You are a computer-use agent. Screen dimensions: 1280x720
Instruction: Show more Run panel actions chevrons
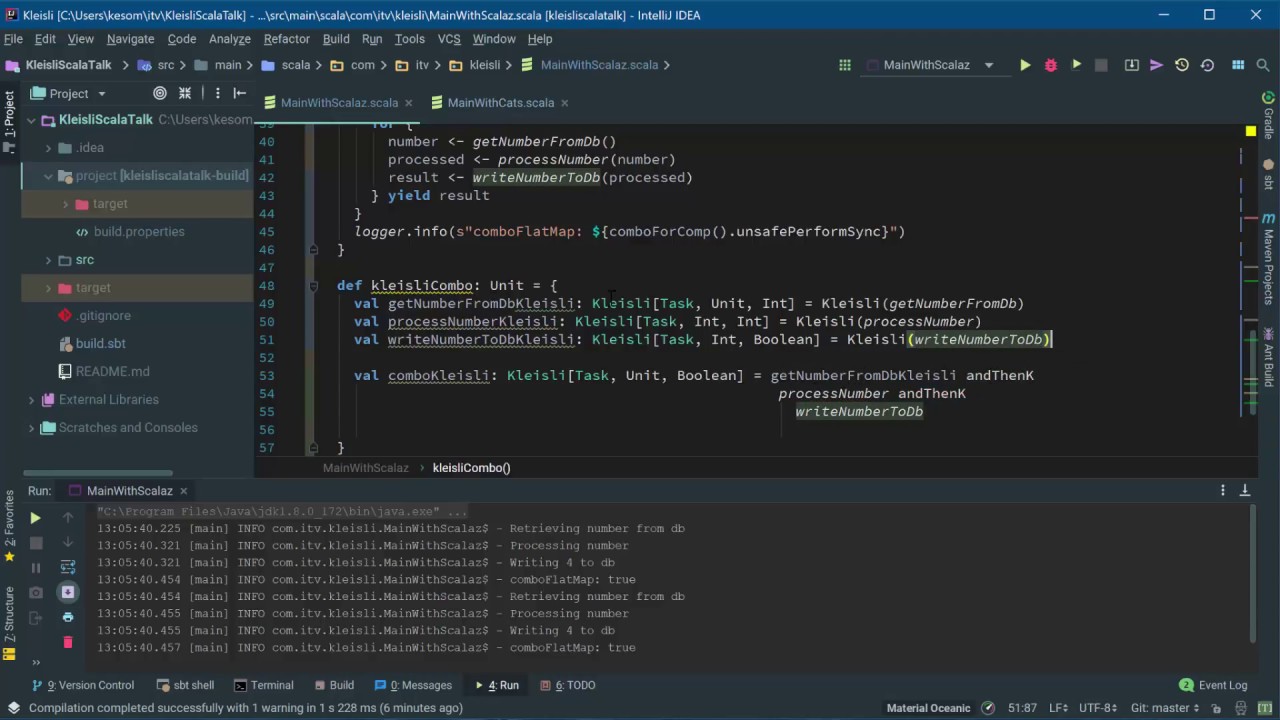(x=35, y=661)
